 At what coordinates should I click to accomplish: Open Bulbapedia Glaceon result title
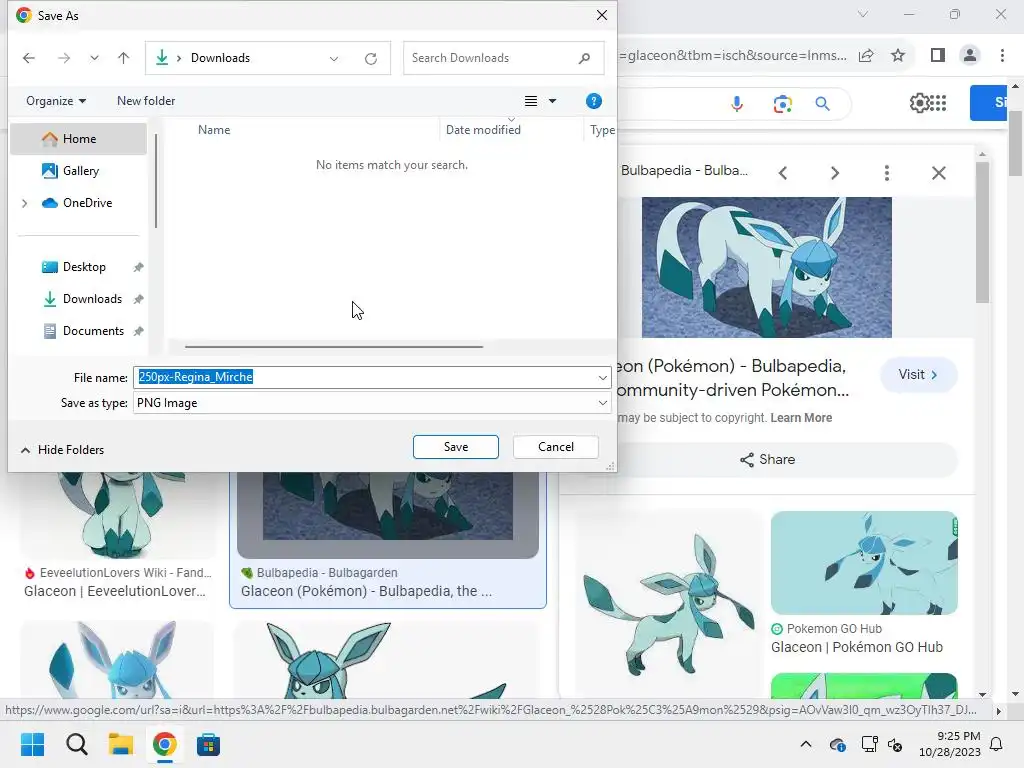pos(366,591)
